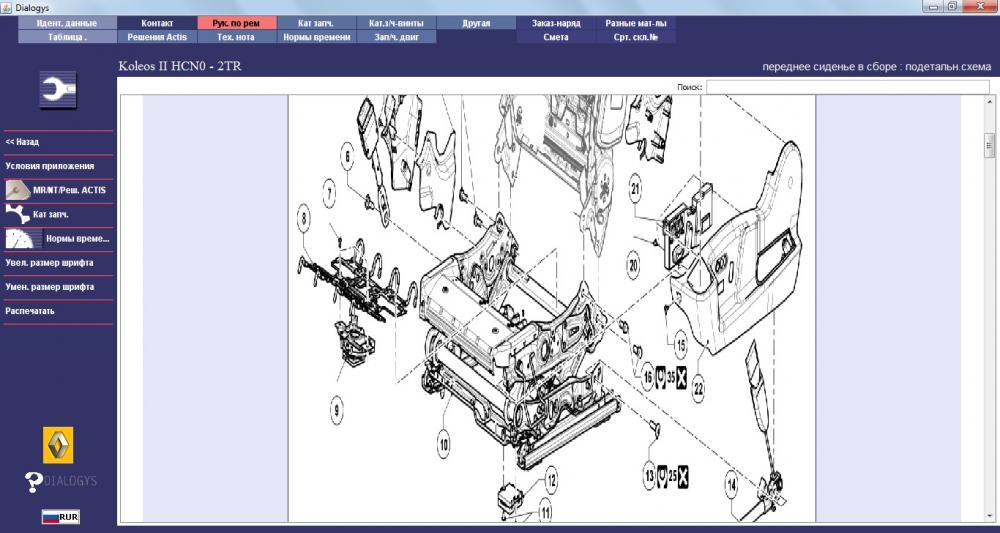Click the wrench repair icon
The height and width of the screenshot is (533, 1000).
point(58,89)
